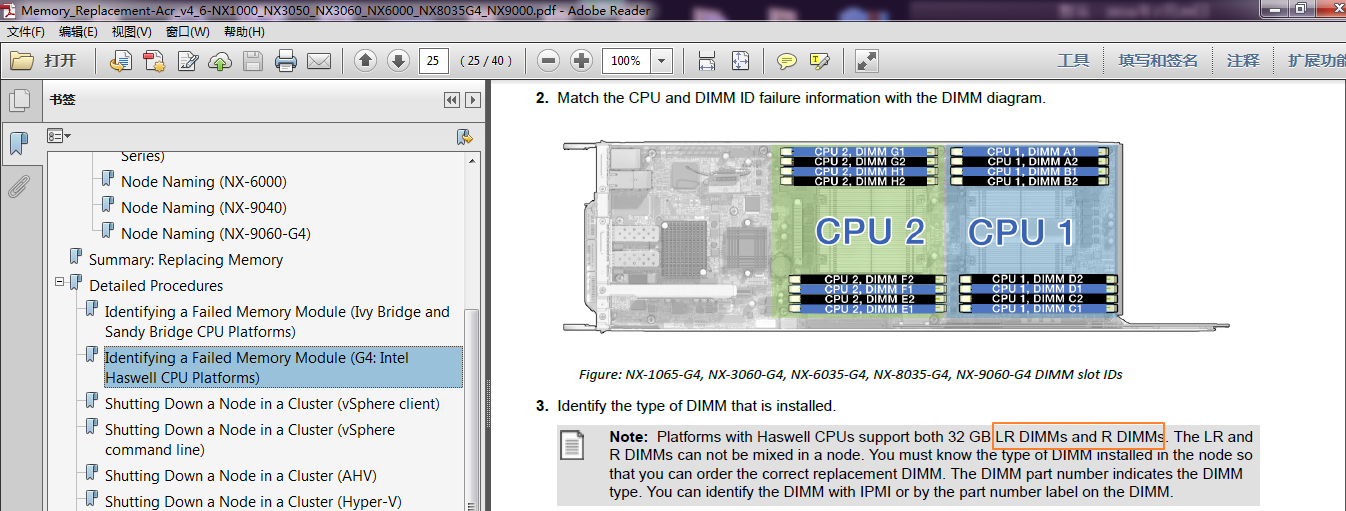1346x511 pixels.
Task: Collapse the bookmarks panel left arrows
Action: pyautogui.click(x=452, y=100)
